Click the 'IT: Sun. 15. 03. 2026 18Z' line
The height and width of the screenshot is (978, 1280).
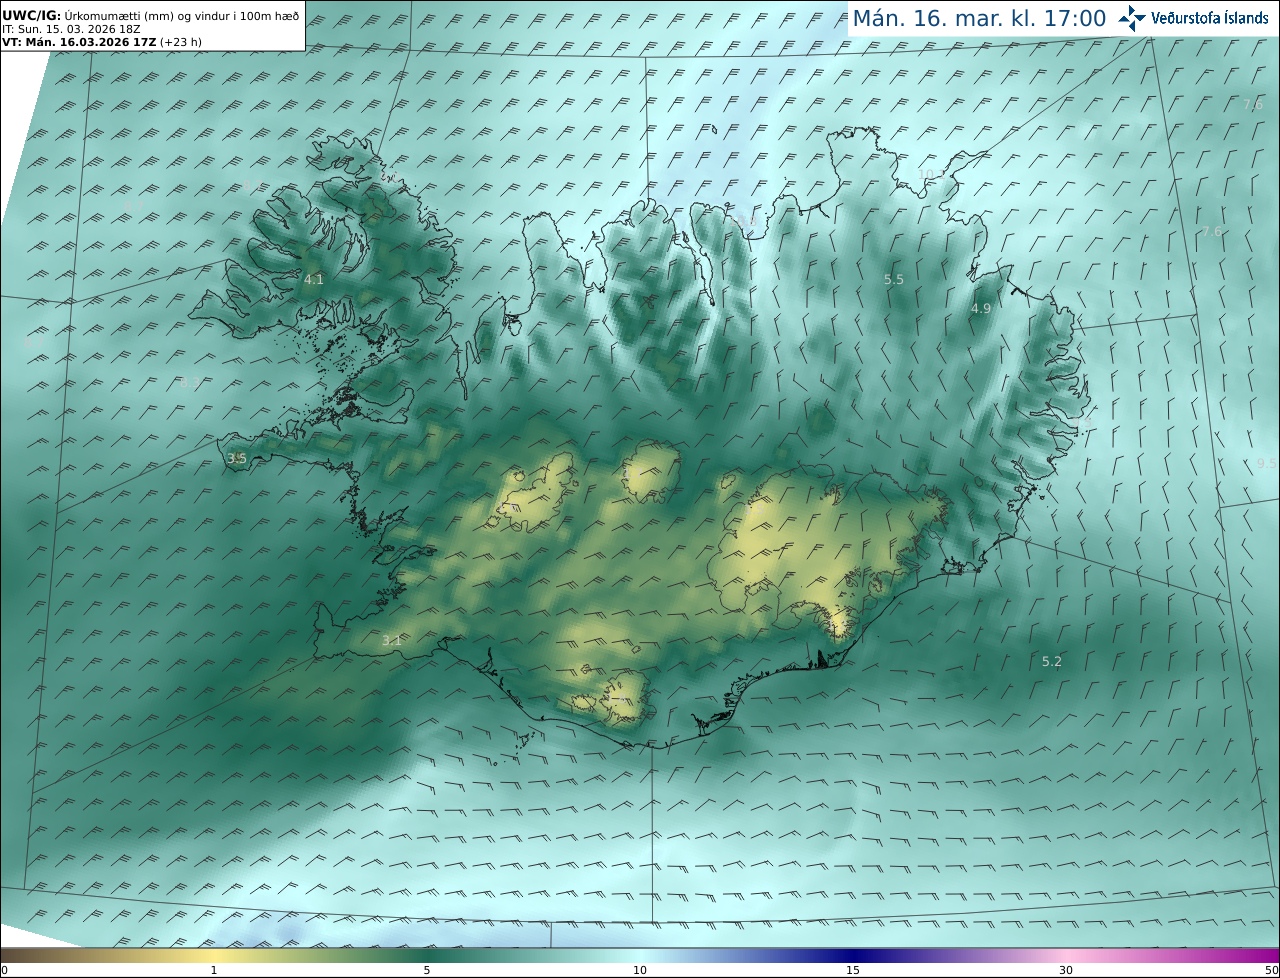coord(71,29)
